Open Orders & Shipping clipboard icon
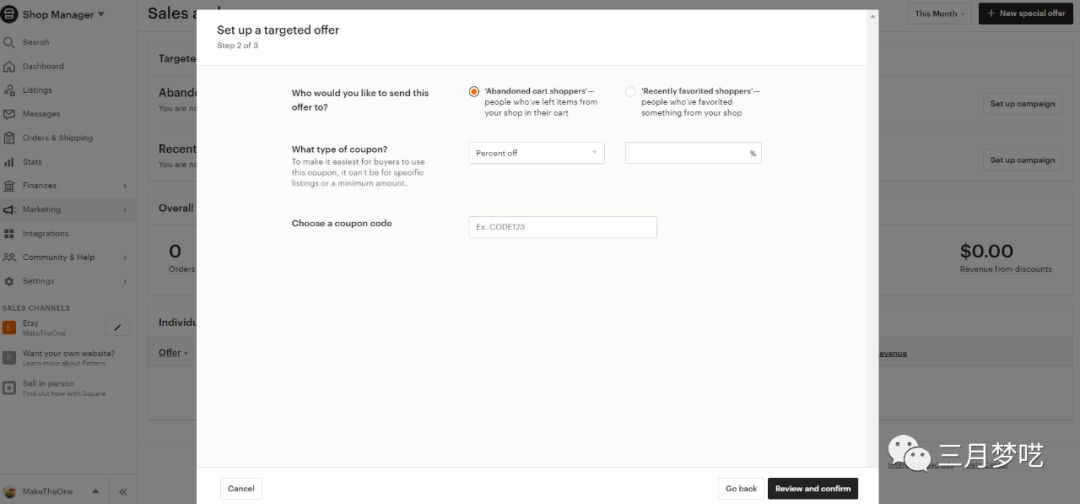 point(9,138)
